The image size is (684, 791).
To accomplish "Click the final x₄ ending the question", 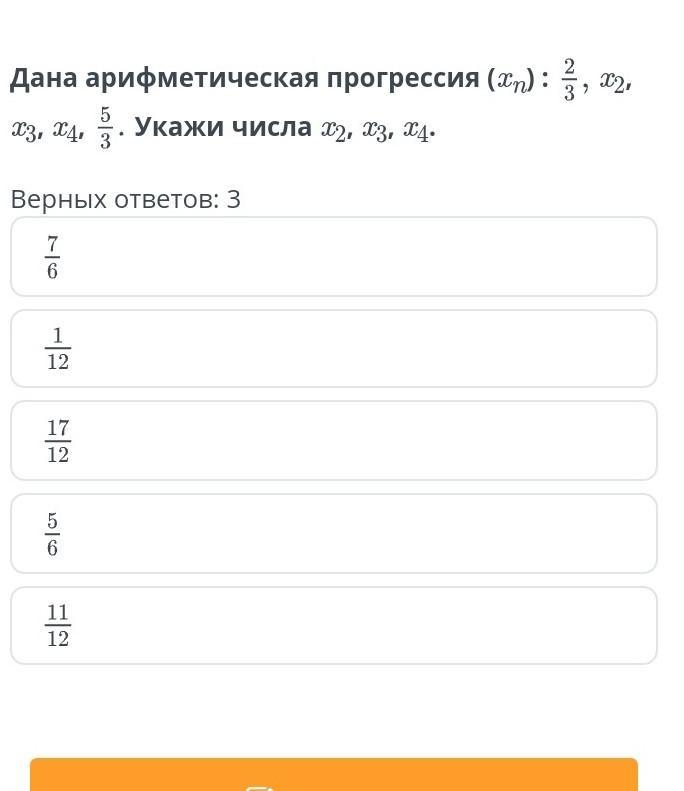I will pyautogui.click(x=417, y=132).
